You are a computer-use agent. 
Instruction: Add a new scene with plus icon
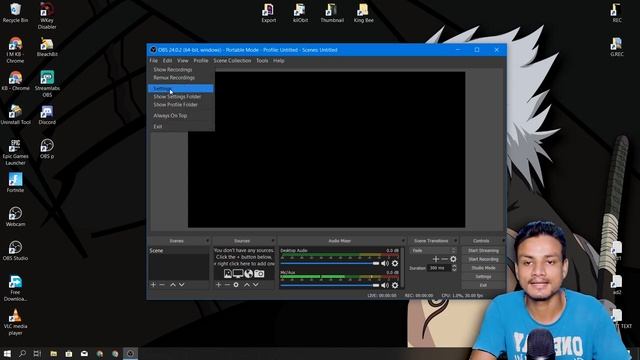click(x=153, y=284)
